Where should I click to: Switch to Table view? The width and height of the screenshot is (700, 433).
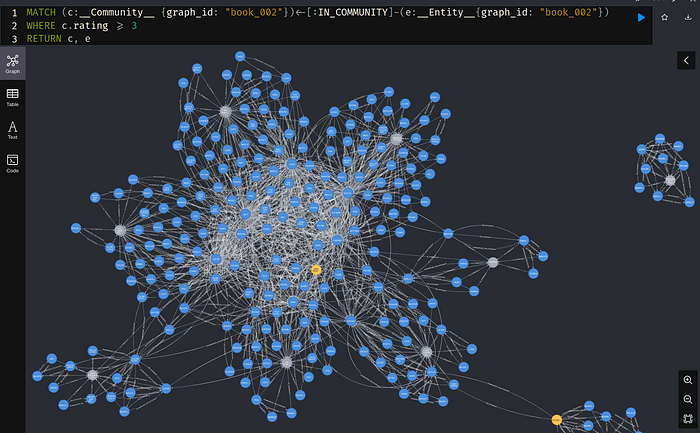(13, 97)
